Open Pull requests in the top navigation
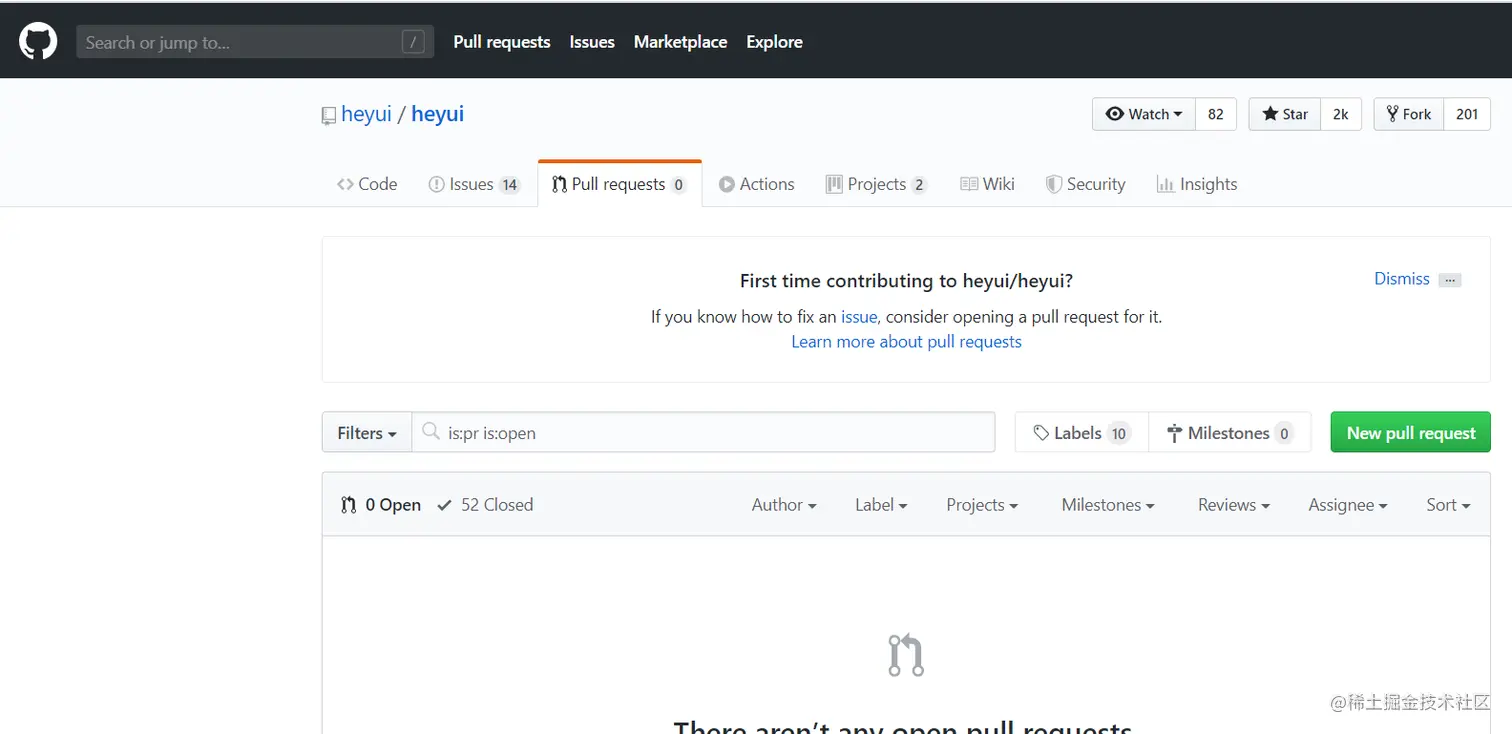 pos(502,42)
